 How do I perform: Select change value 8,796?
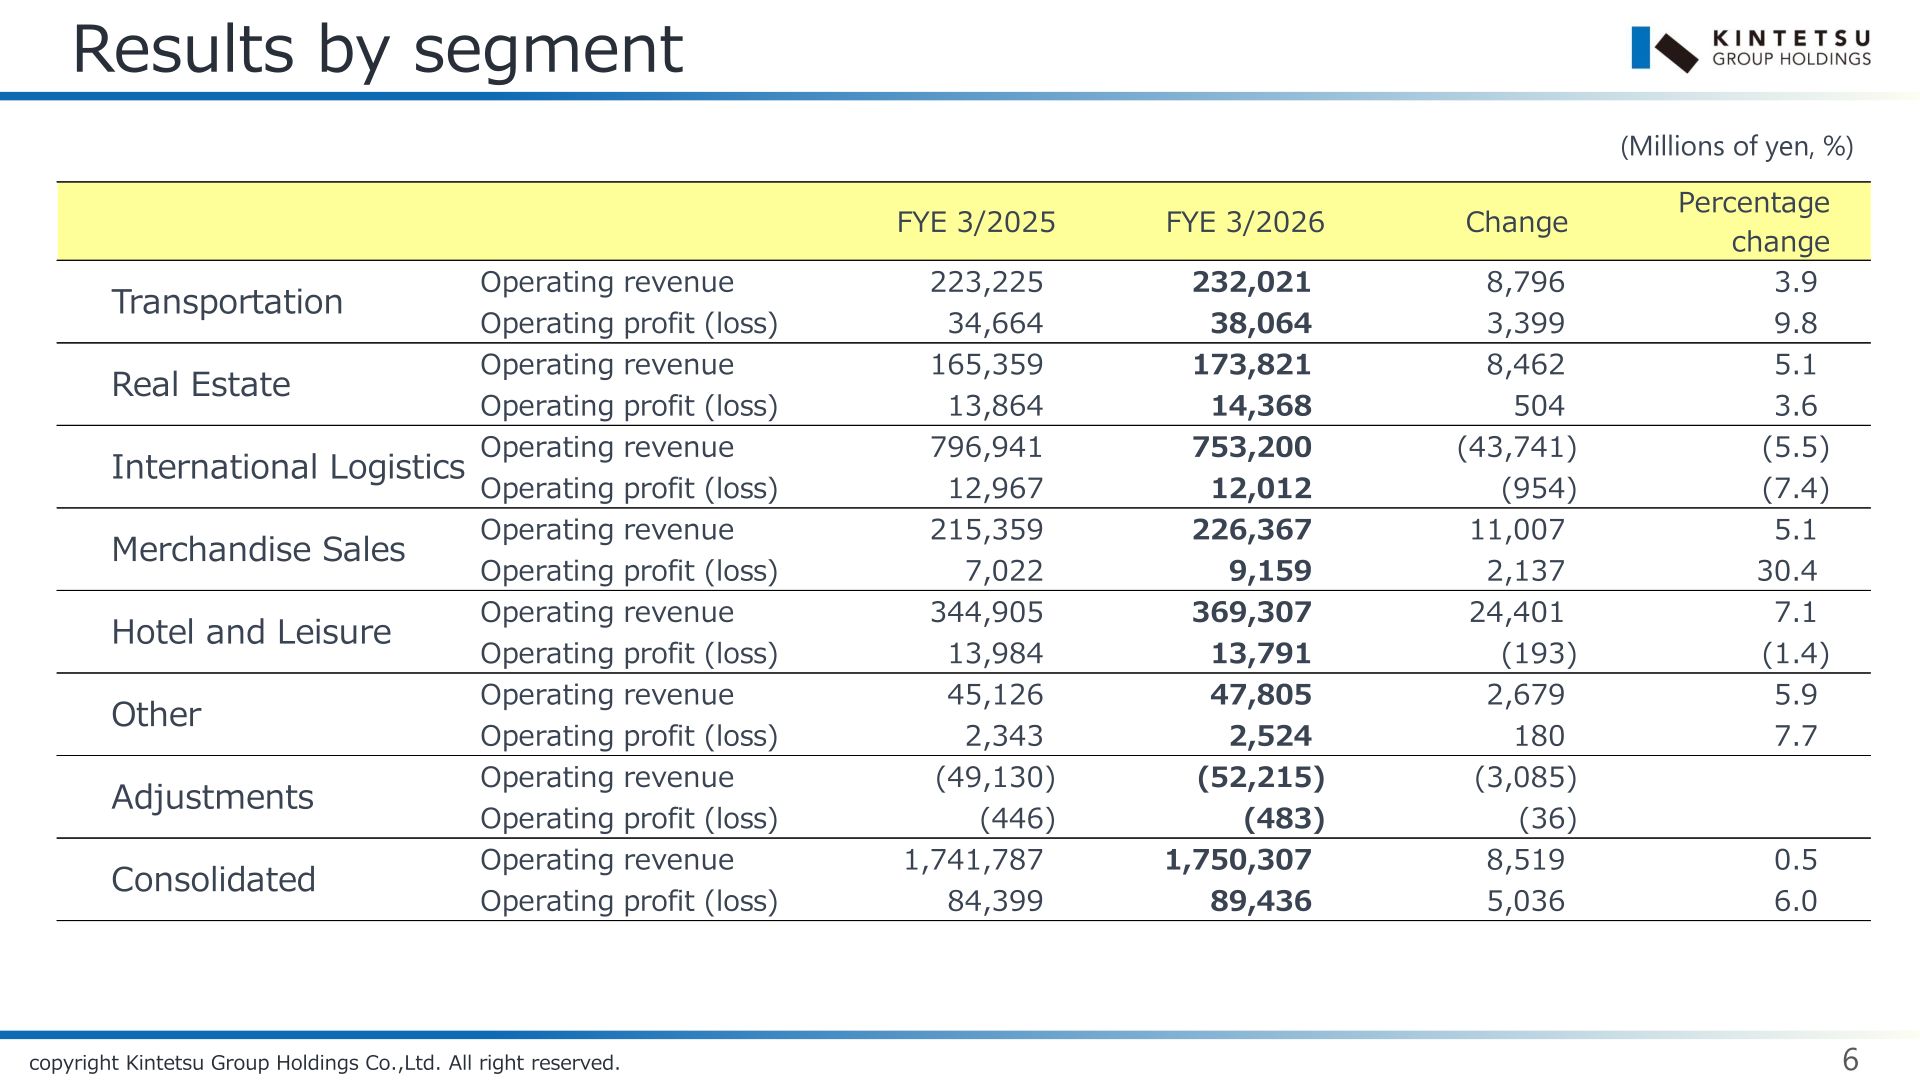pos(1526,282)
